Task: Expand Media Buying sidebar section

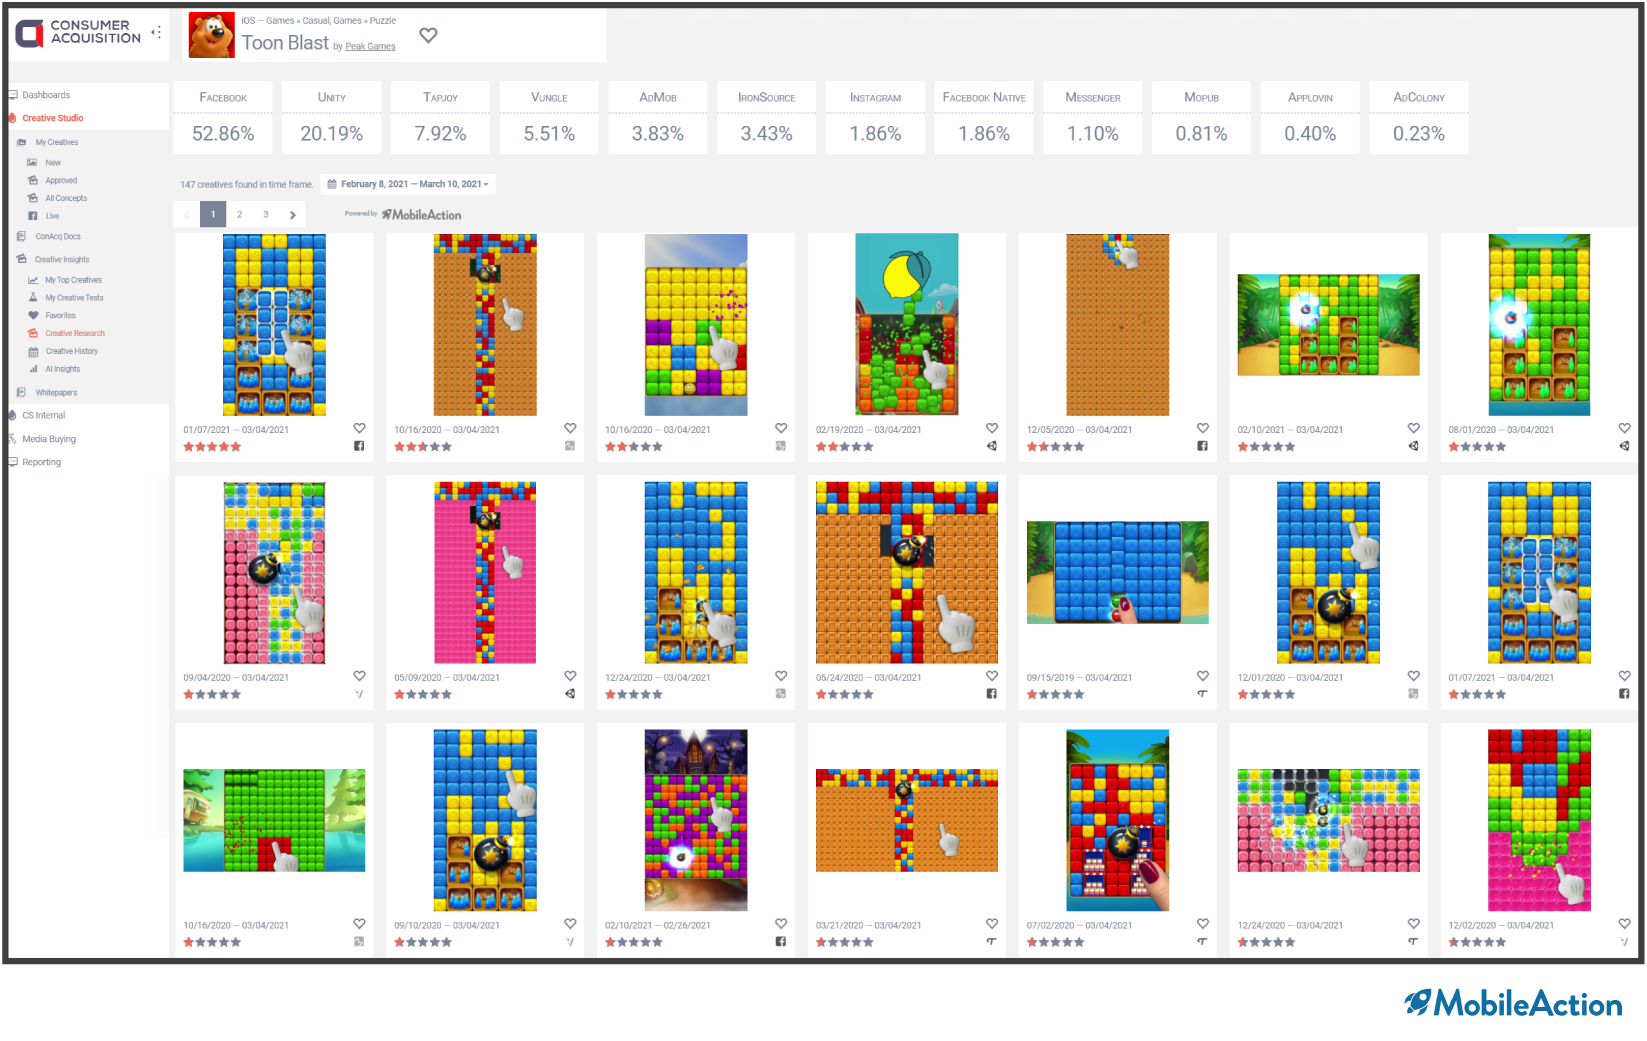Action: [x=49, y=439]
